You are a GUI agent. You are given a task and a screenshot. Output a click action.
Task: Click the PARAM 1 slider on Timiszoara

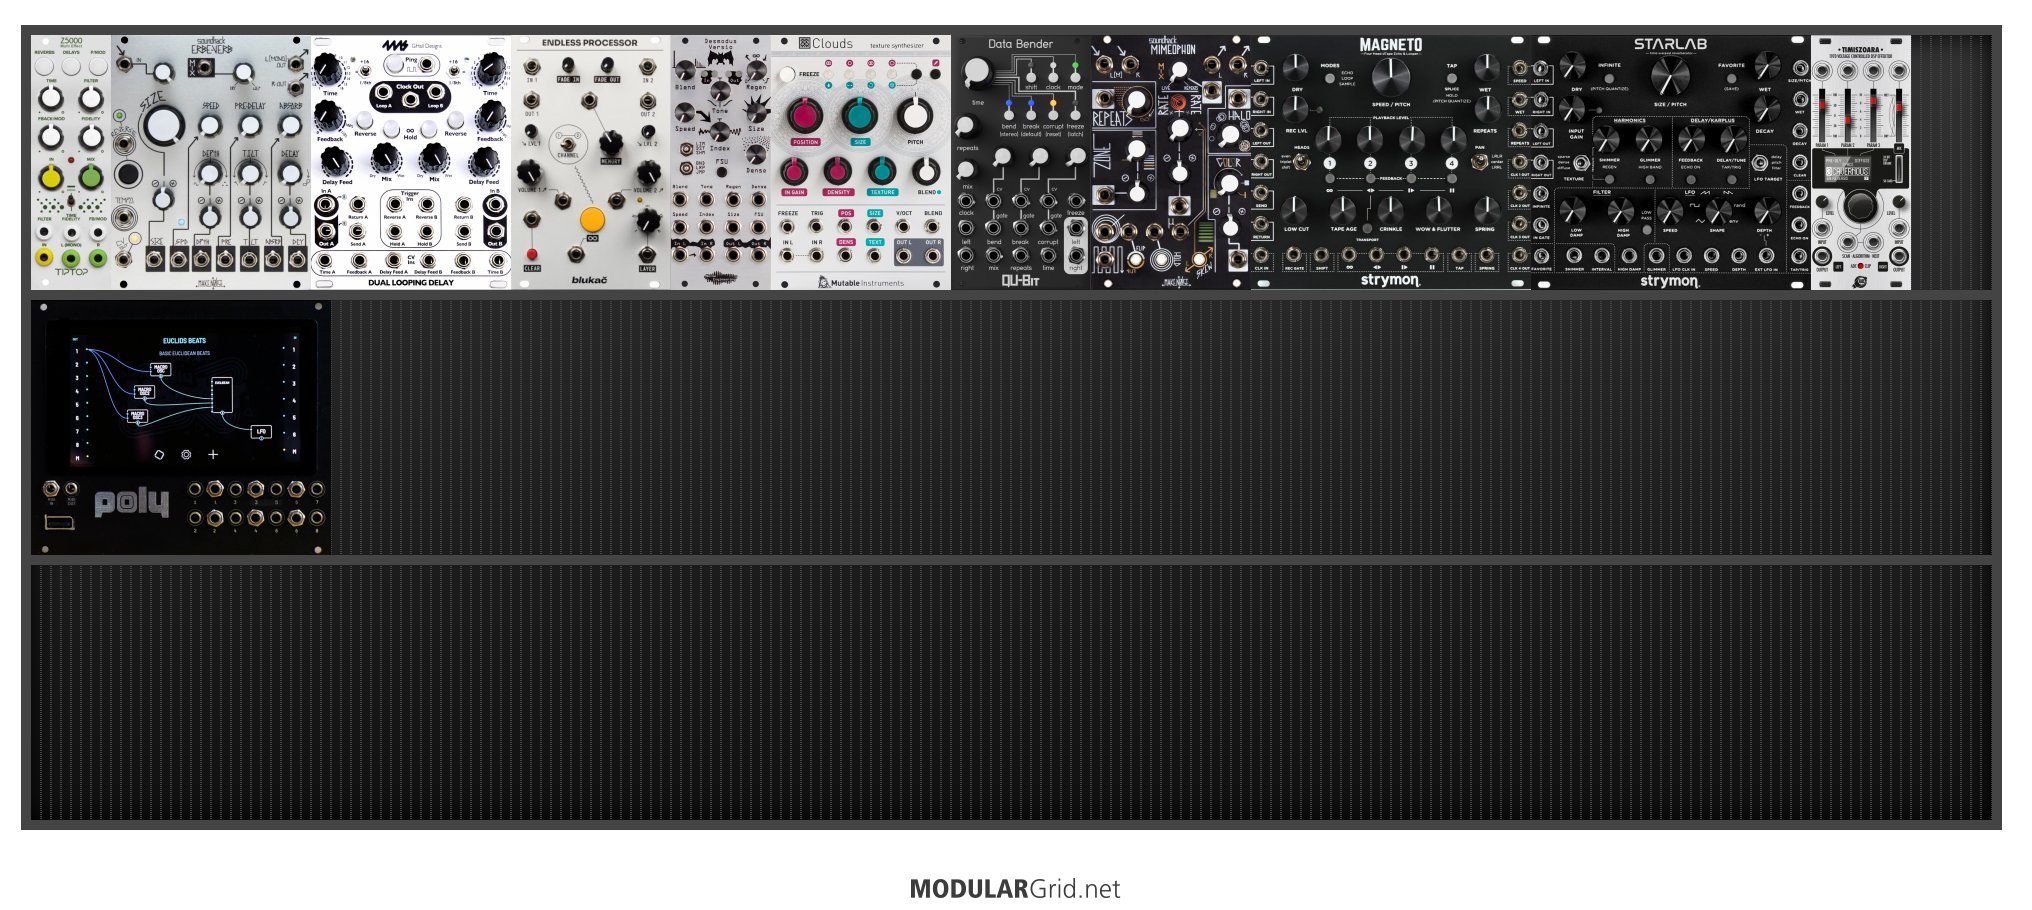pos(1823,115)
